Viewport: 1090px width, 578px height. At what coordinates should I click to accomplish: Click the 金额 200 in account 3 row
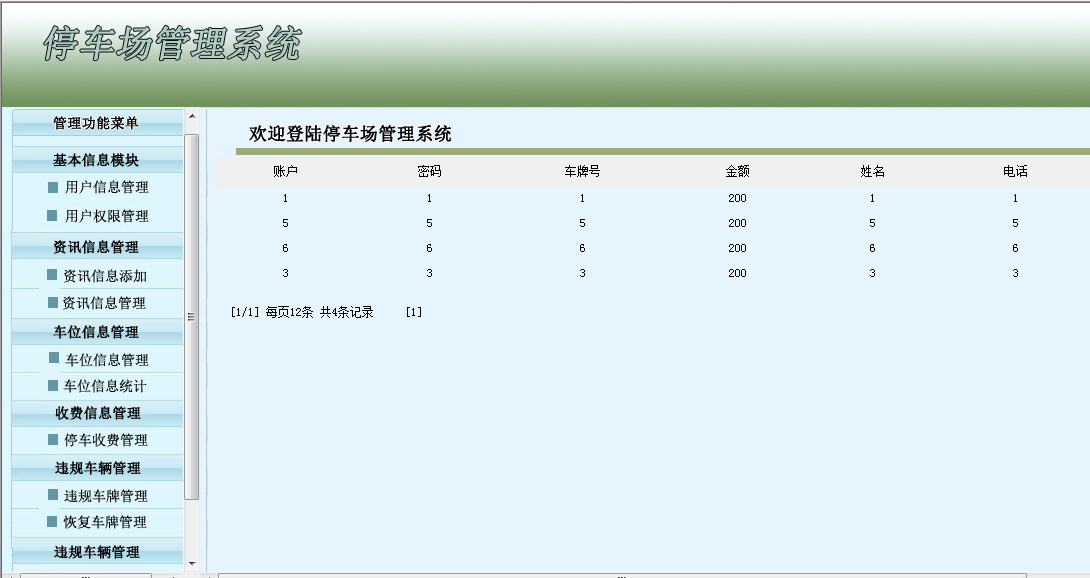tap(737, 273)
